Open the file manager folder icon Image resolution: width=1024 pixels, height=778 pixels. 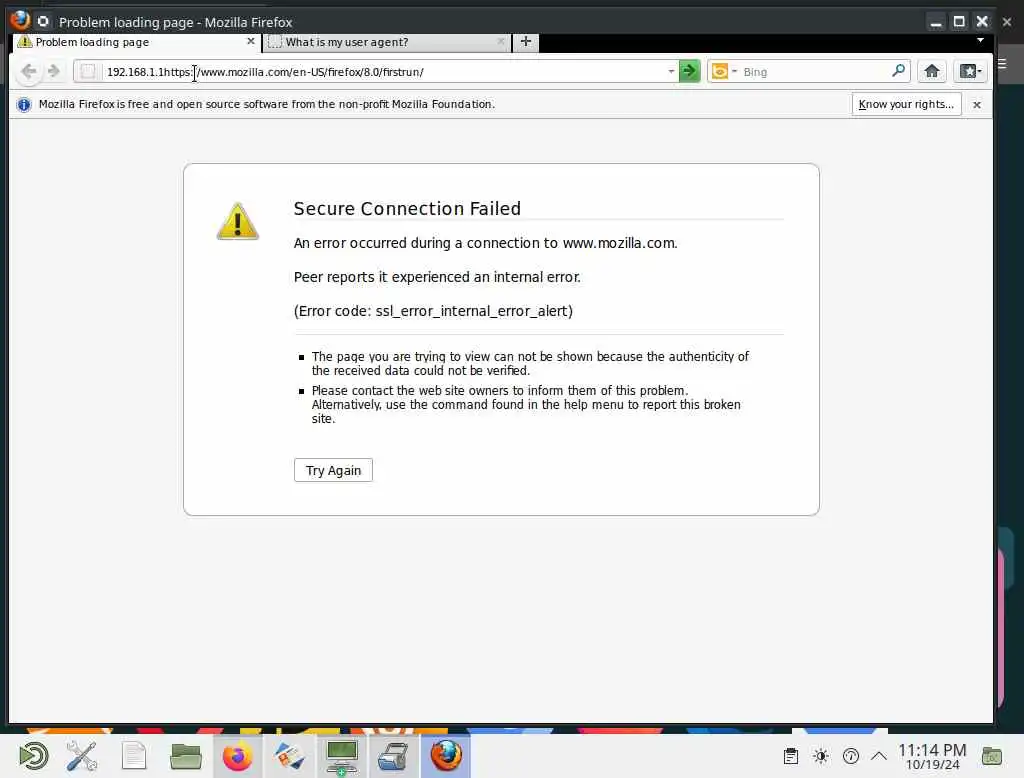tap(185, 756)
